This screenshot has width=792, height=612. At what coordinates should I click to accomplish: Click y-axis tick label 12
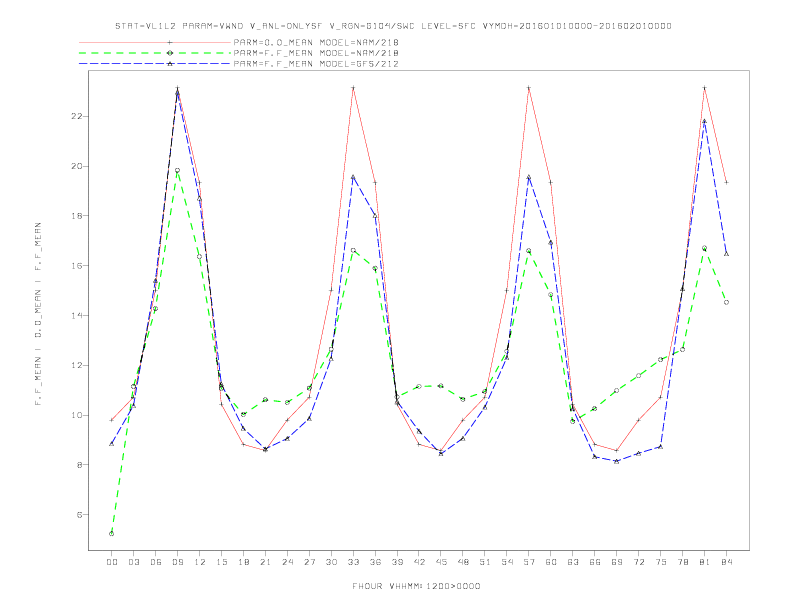point(76,365)
